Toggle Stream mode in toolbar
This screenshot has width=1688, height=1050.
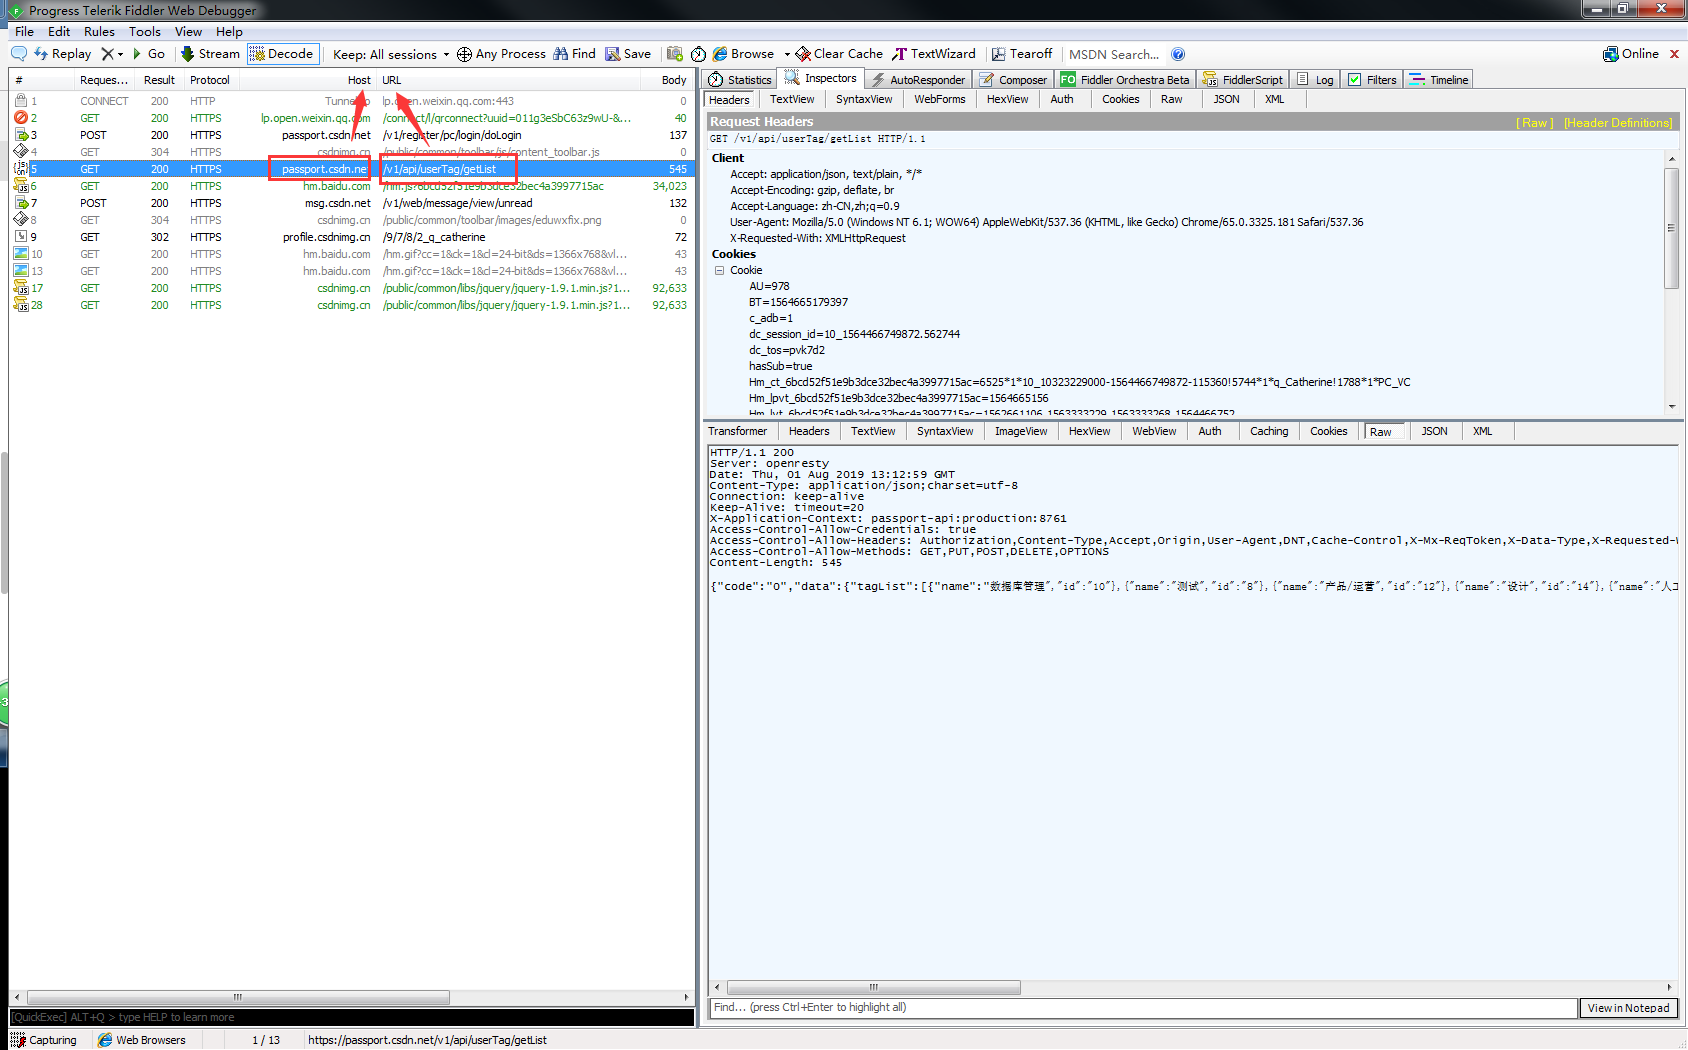(210, 54)
